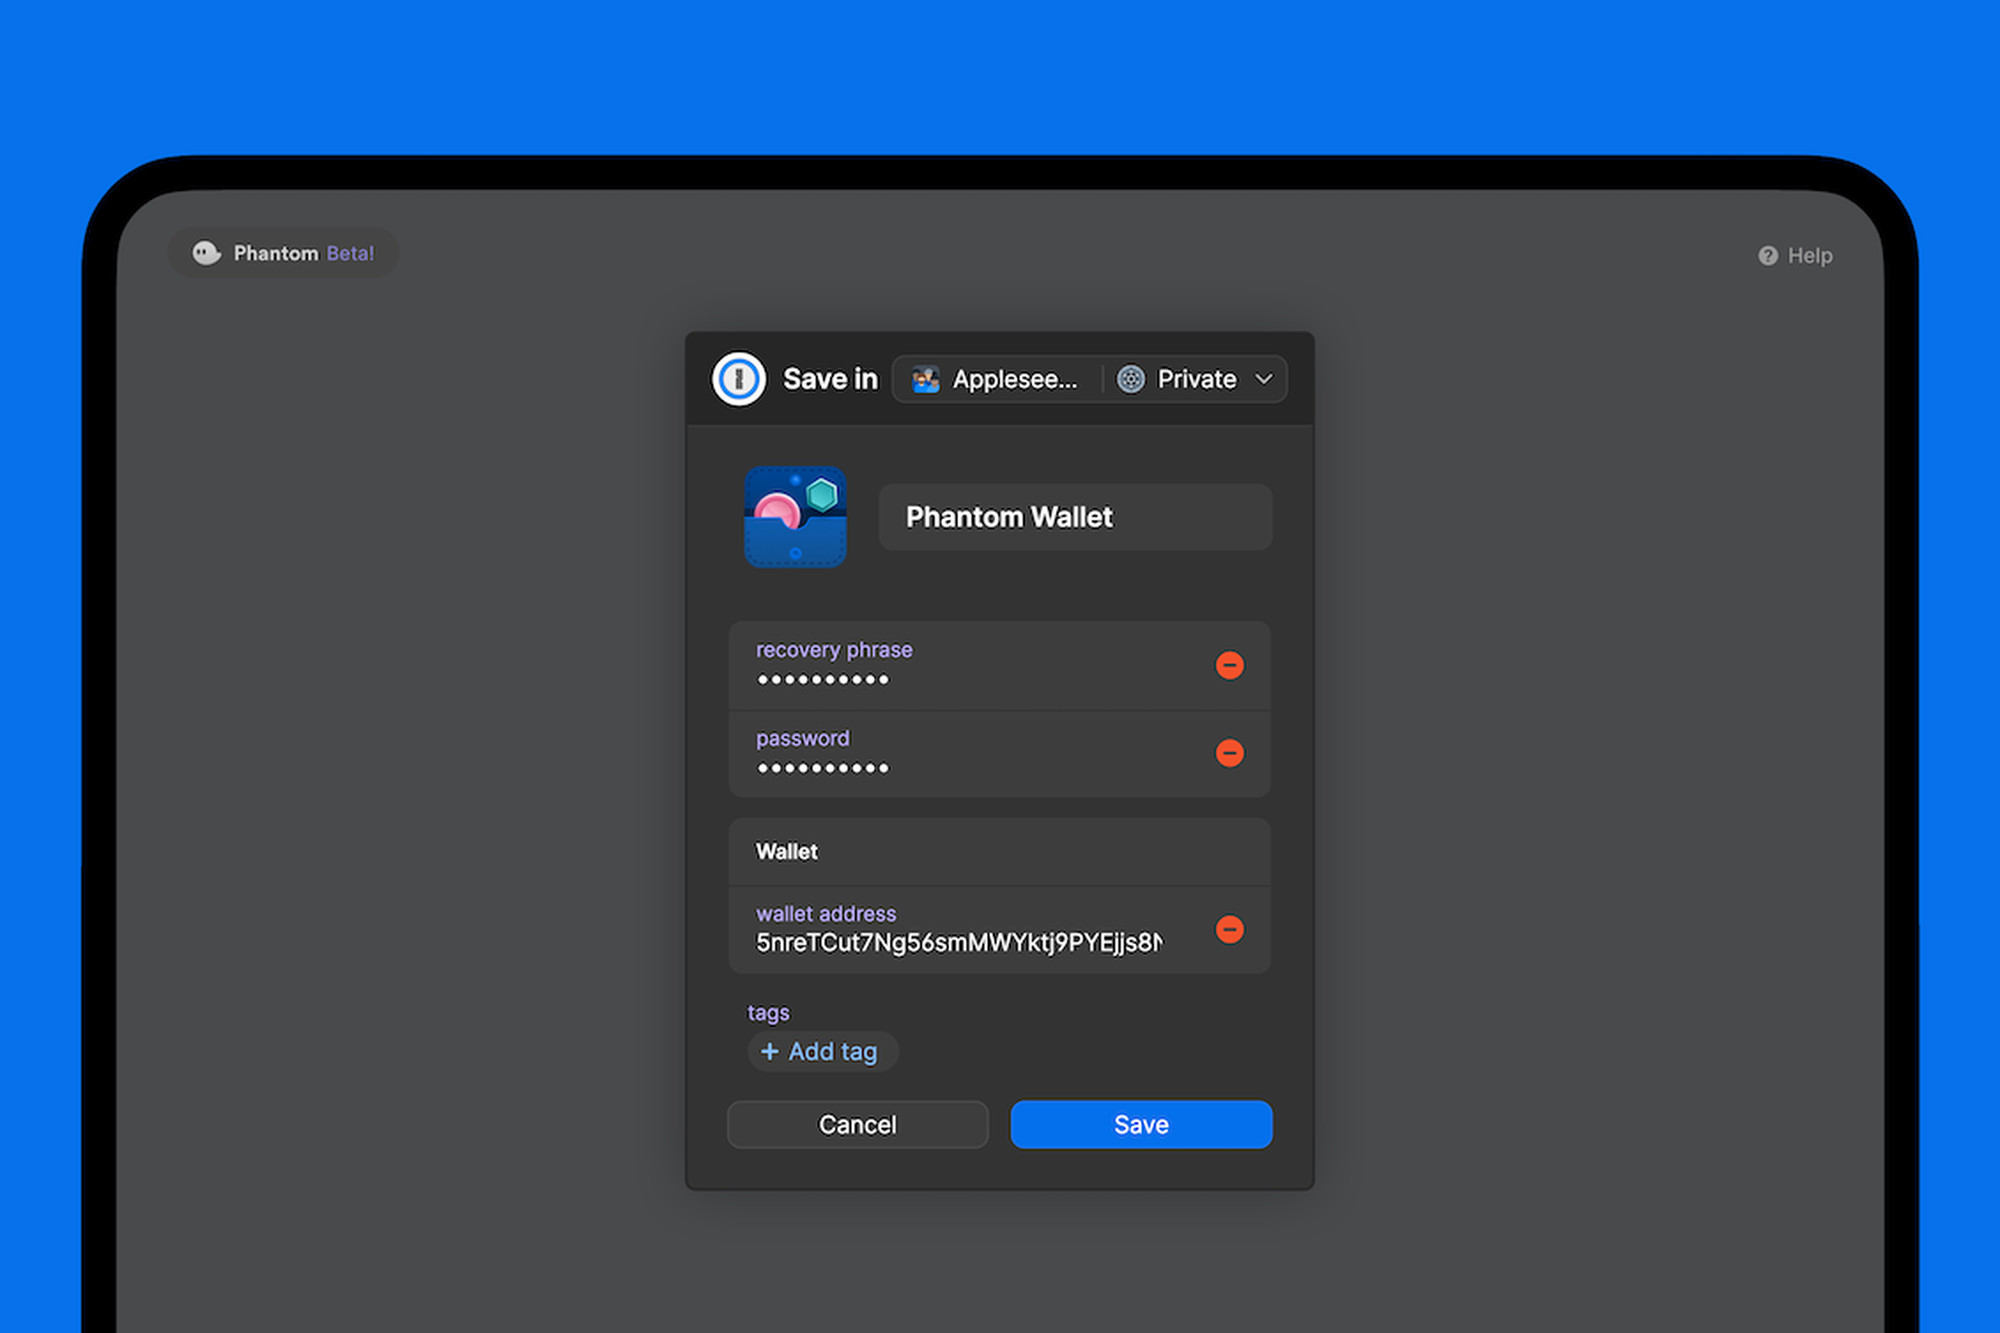
Task: Click Cancel to dismiss the dialog
Action: (861, 1125)
